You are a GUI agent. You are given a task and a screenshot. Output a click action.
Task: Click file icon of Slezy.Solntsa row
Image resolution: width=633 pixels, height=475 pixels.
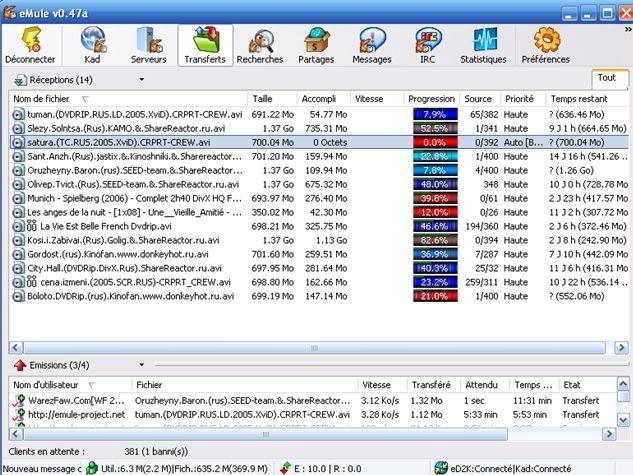pyautogui.click(x=18, y=129)
